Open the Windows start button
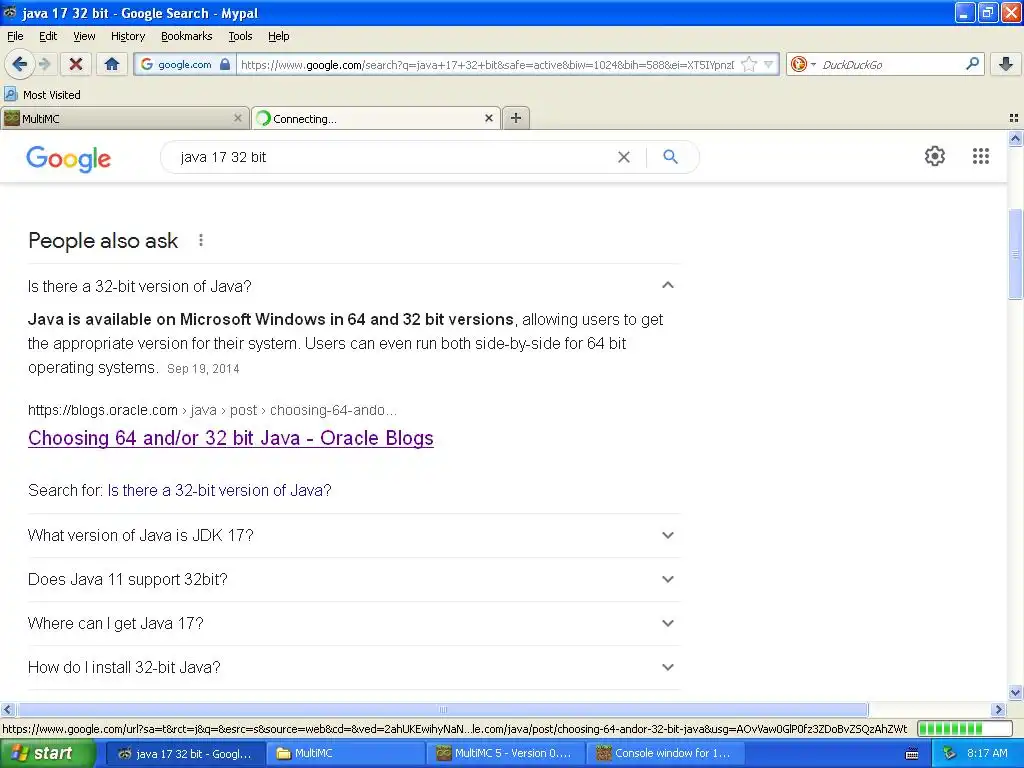1024x768 pixels. [x=46, y=753]
